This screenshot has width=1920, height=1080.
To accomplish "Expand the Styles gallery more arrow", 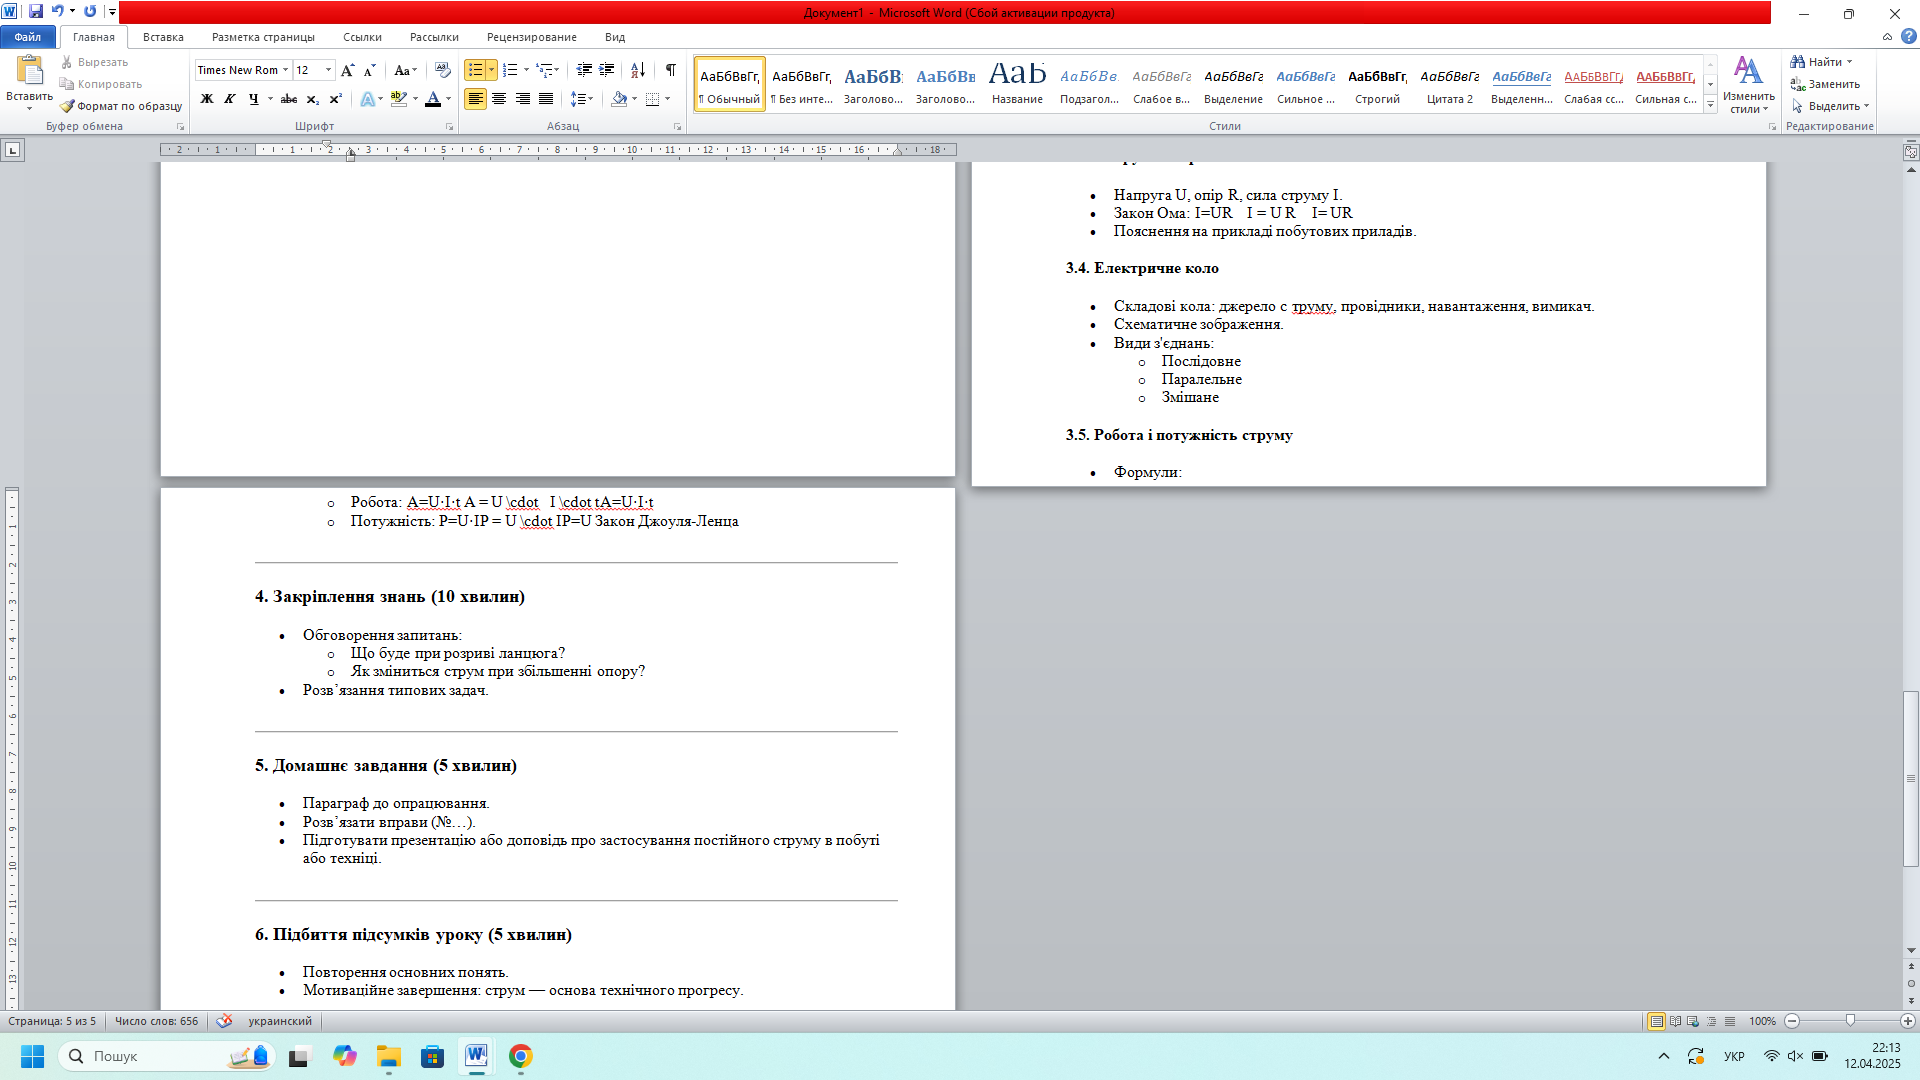I will tap(1711, 104).
